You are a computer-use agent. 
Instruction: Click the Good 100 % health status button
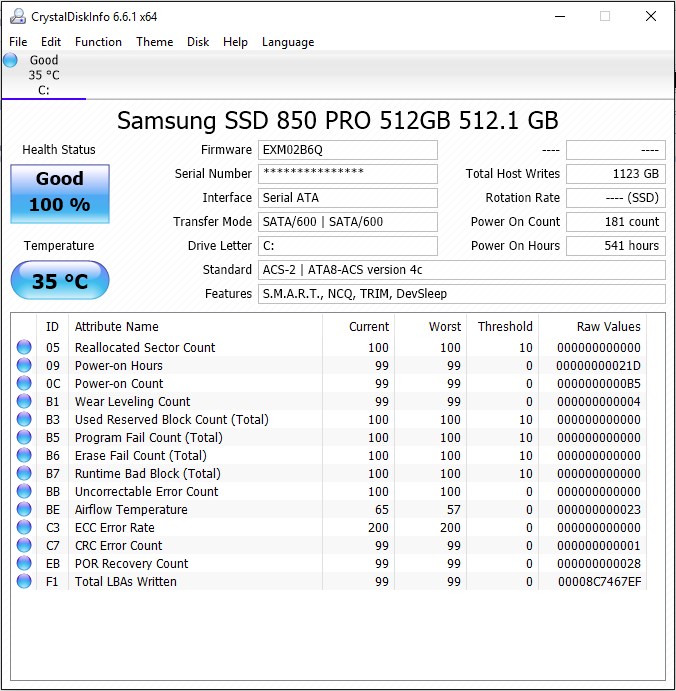tap(60, 194)
